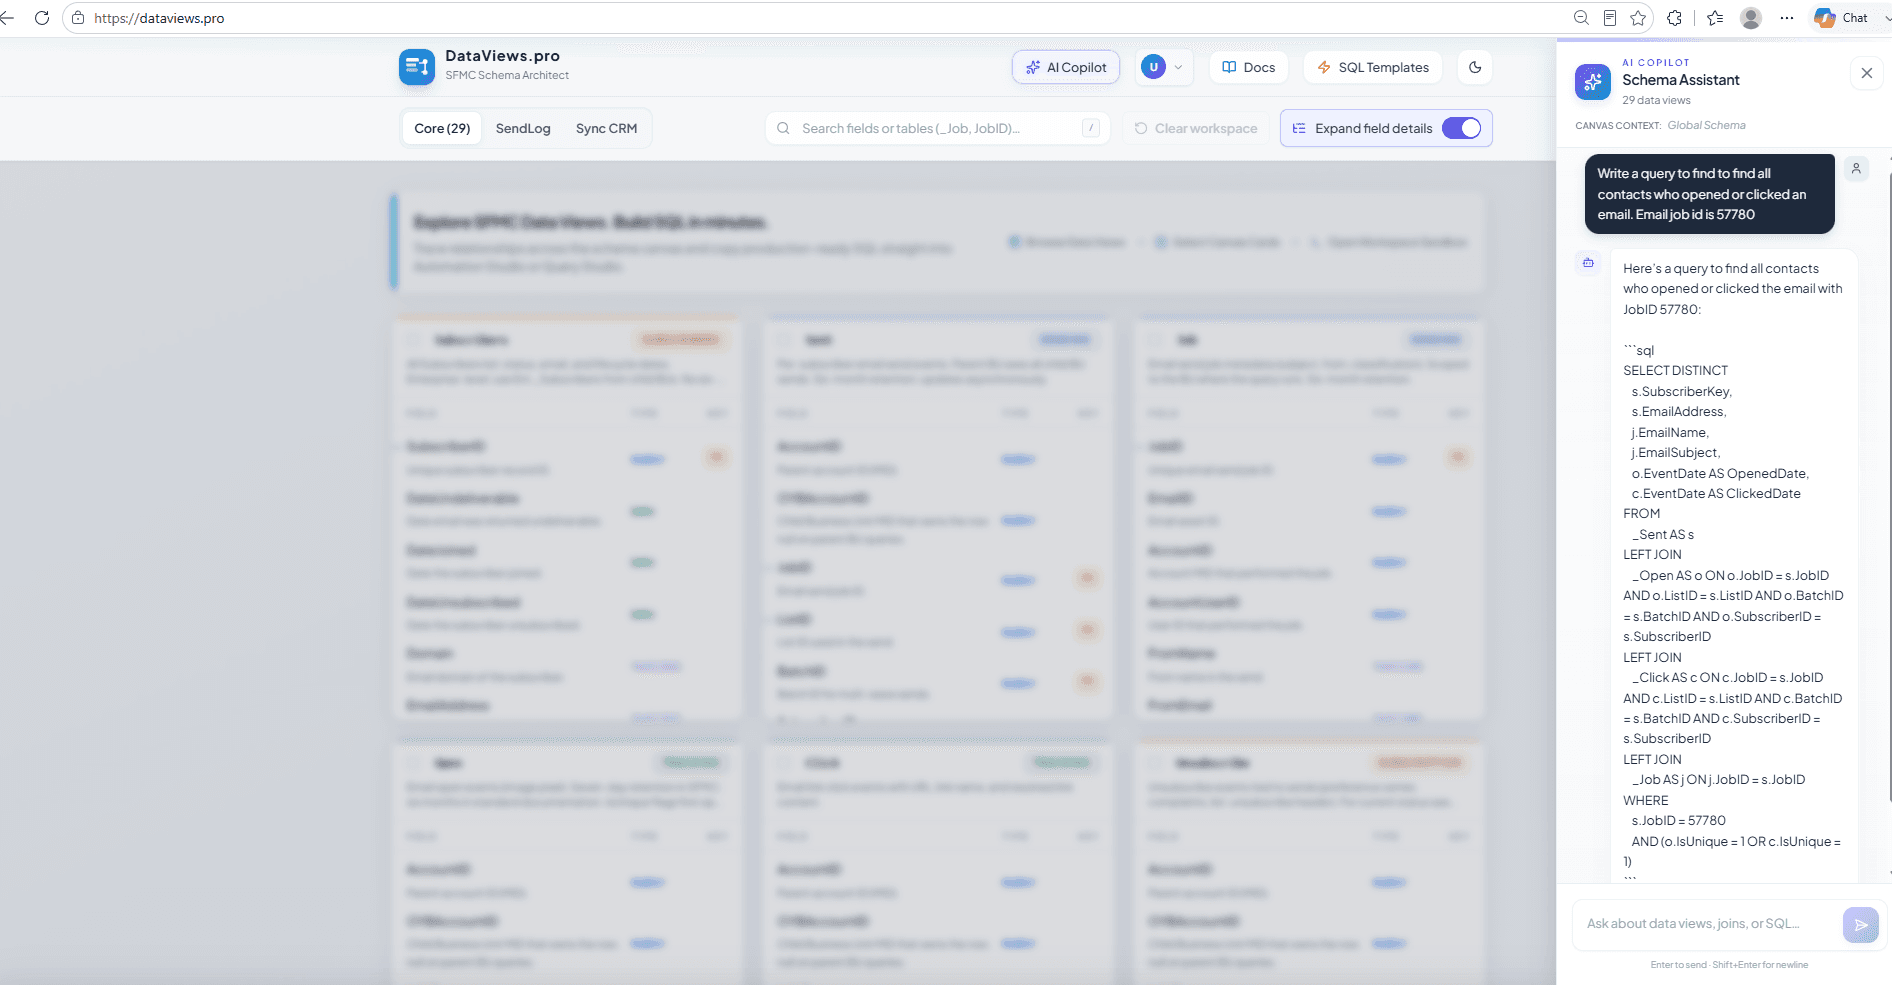Click the DataViews.pro logo icon

(416, 67)
